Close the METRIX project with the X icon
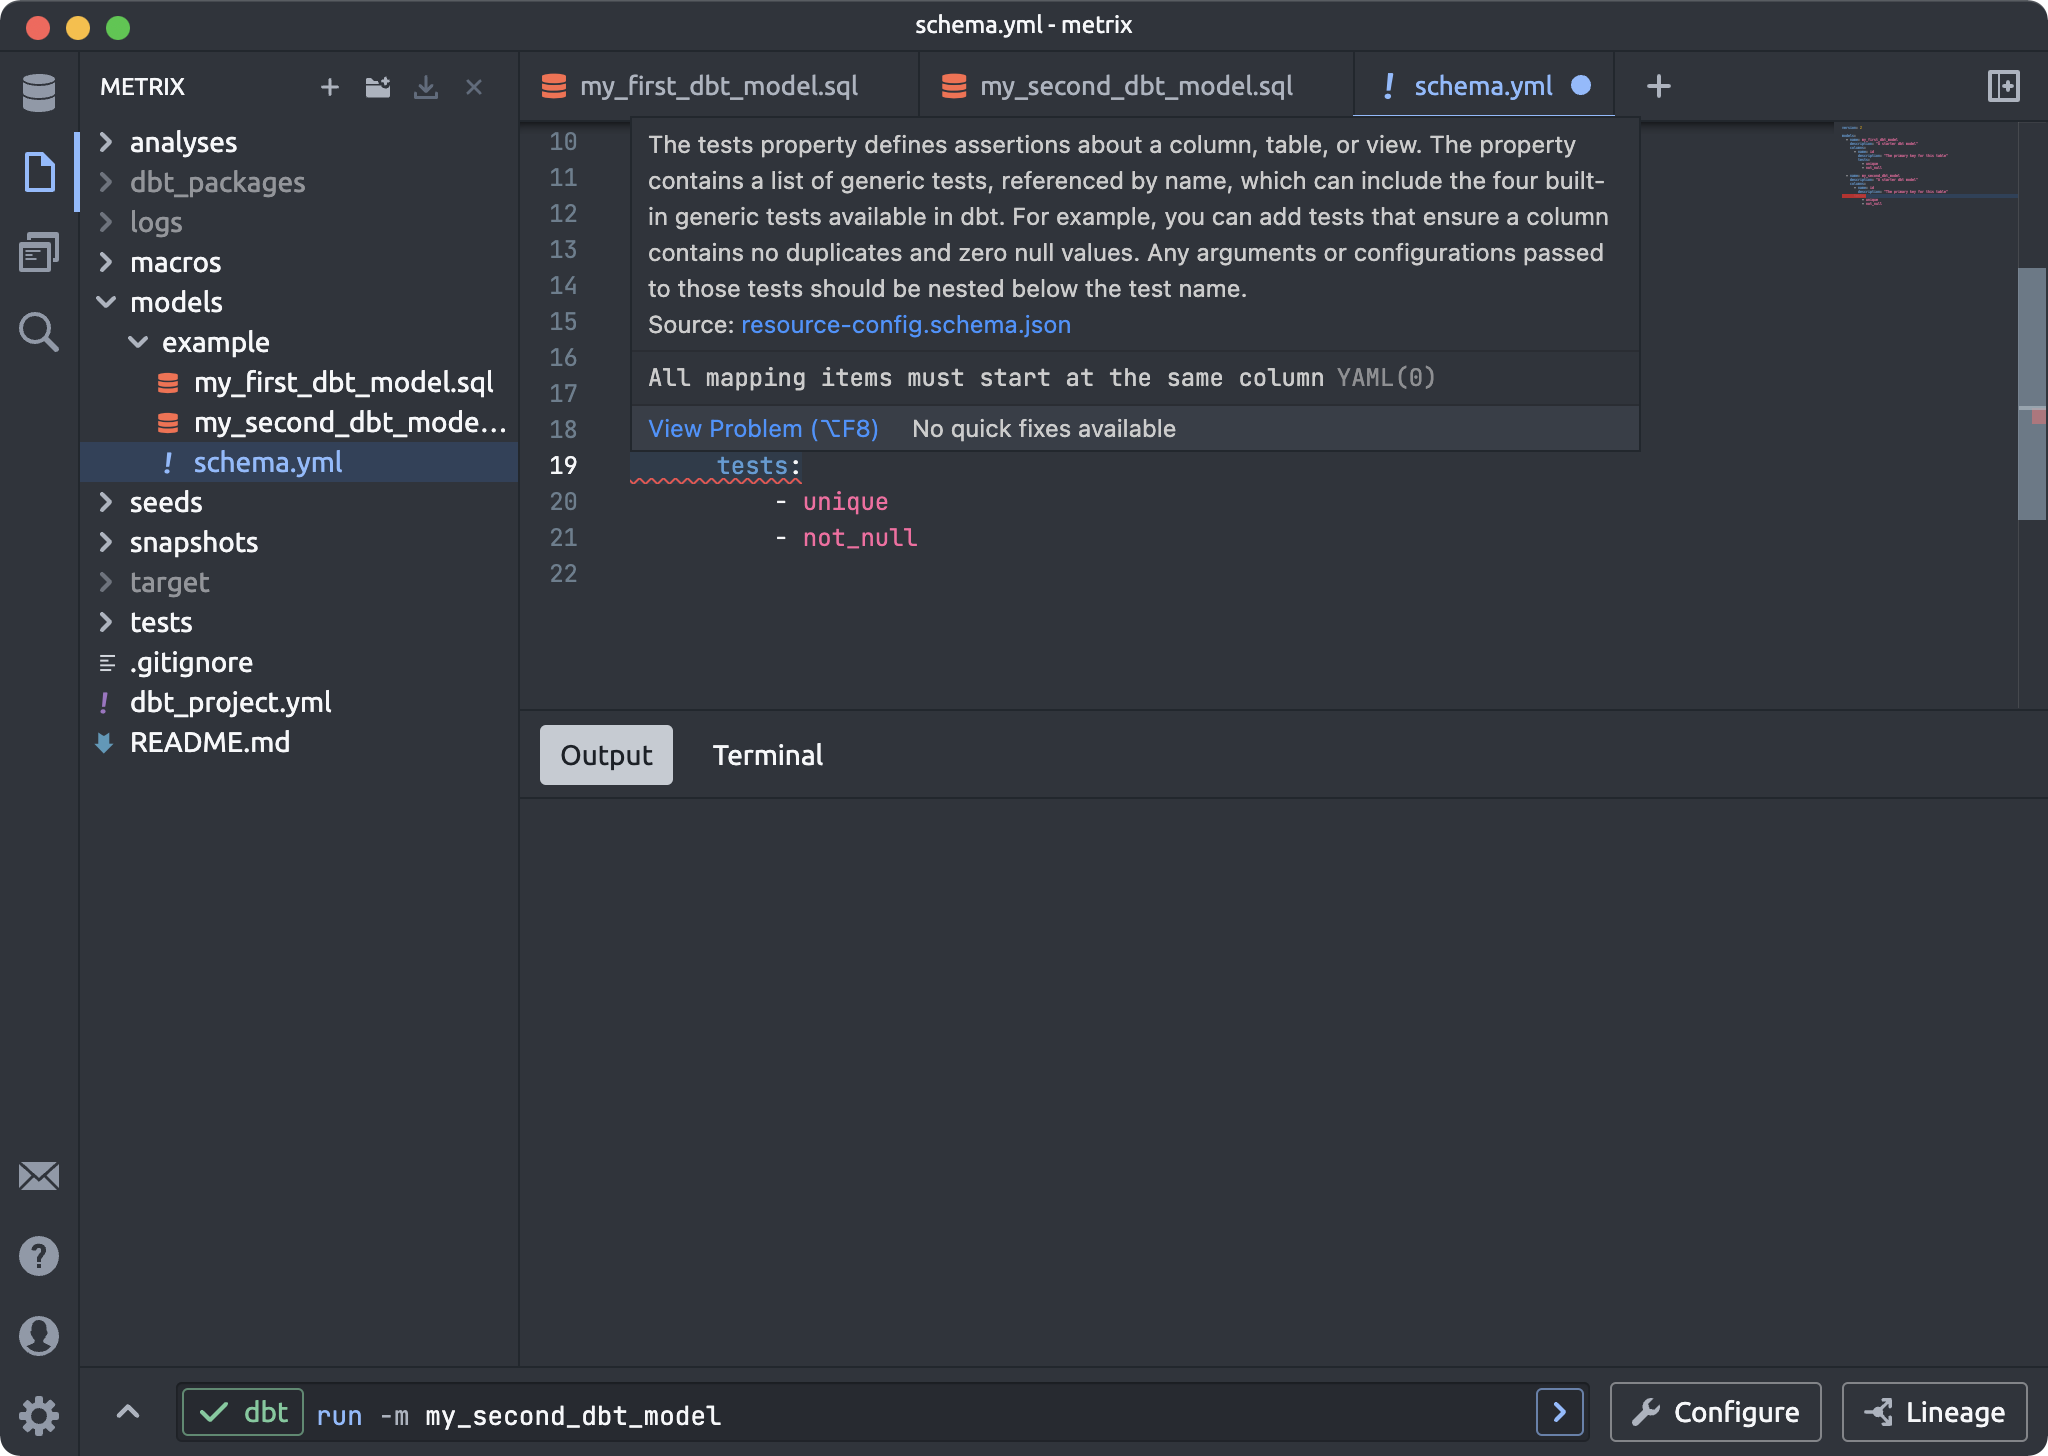This screenshot has width=2048, height=1456. click(474, 87)
